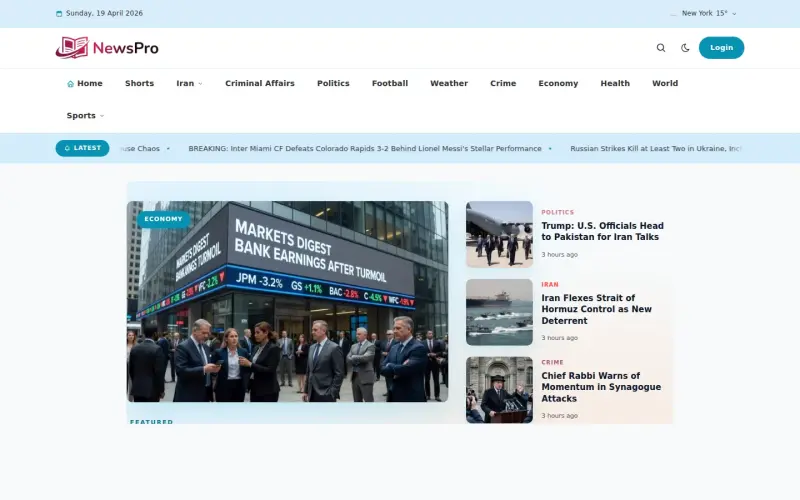The image size is (800, 500).
Task: Click the search magnifier icon
Action: pyautogui.click(x=661, y=48)
